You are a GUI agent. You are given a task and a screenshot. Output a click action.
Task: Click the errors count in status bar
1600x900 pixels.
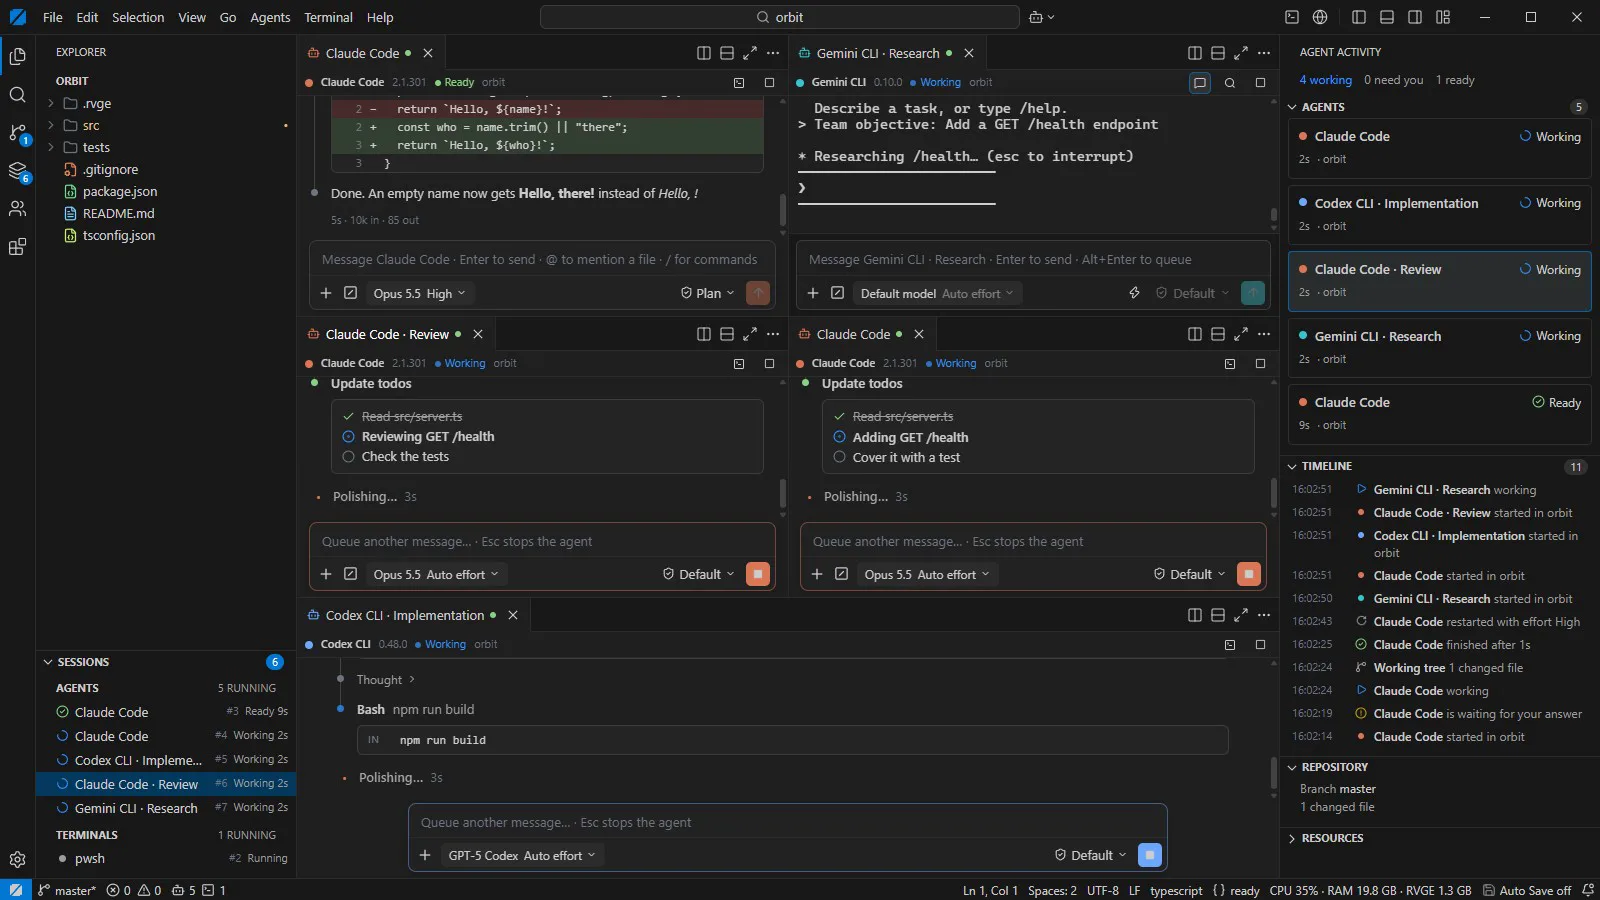click(x=119, y=890)
